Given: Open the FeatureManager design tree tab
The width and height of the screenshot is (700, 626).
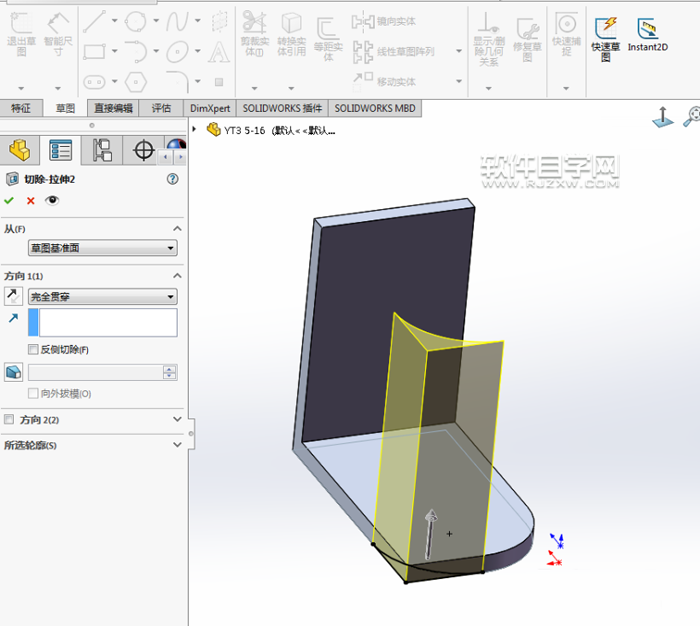Looking at the screenshot, I should pyautogui.click(x=19, y=151).
